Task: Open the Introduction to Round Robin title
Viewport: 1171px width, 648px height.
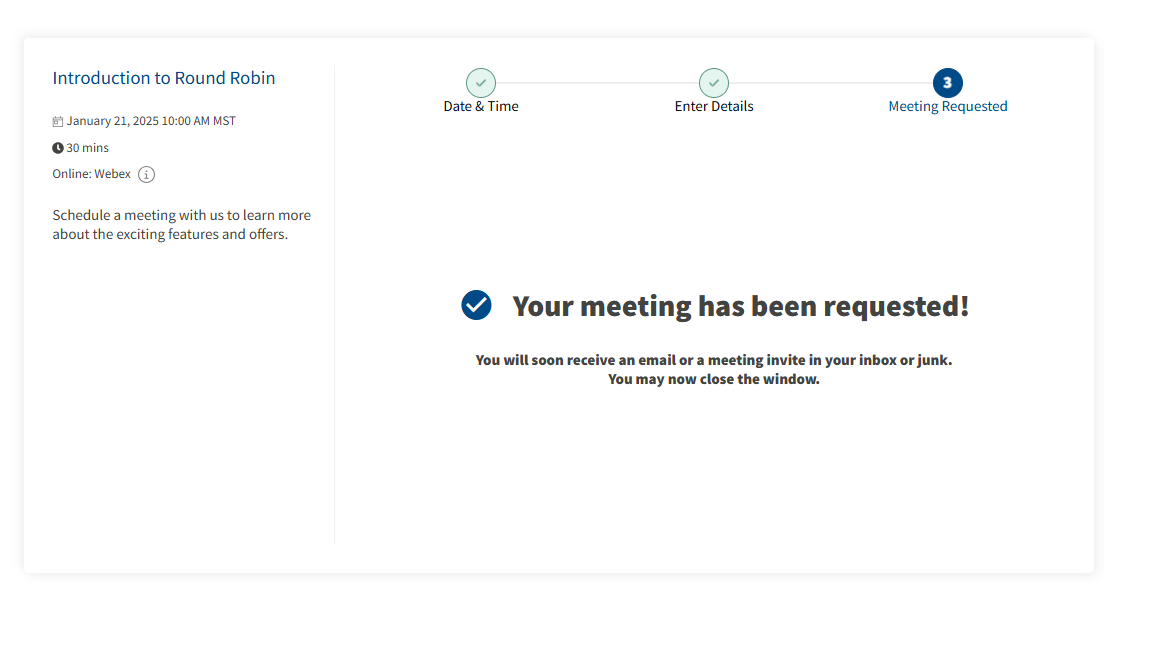Action: click(164, 78)
